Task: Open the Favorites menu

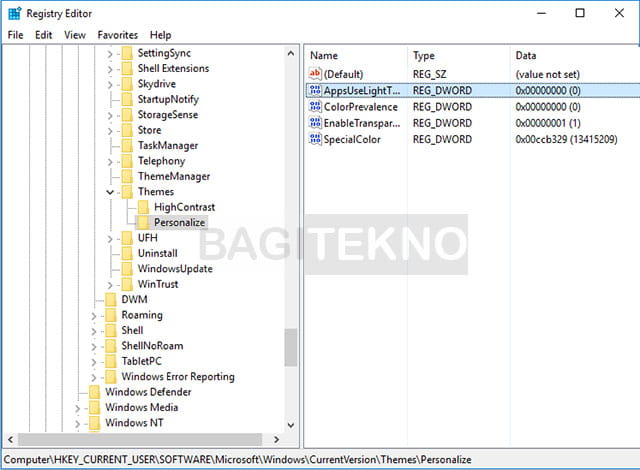Action: 118,35
